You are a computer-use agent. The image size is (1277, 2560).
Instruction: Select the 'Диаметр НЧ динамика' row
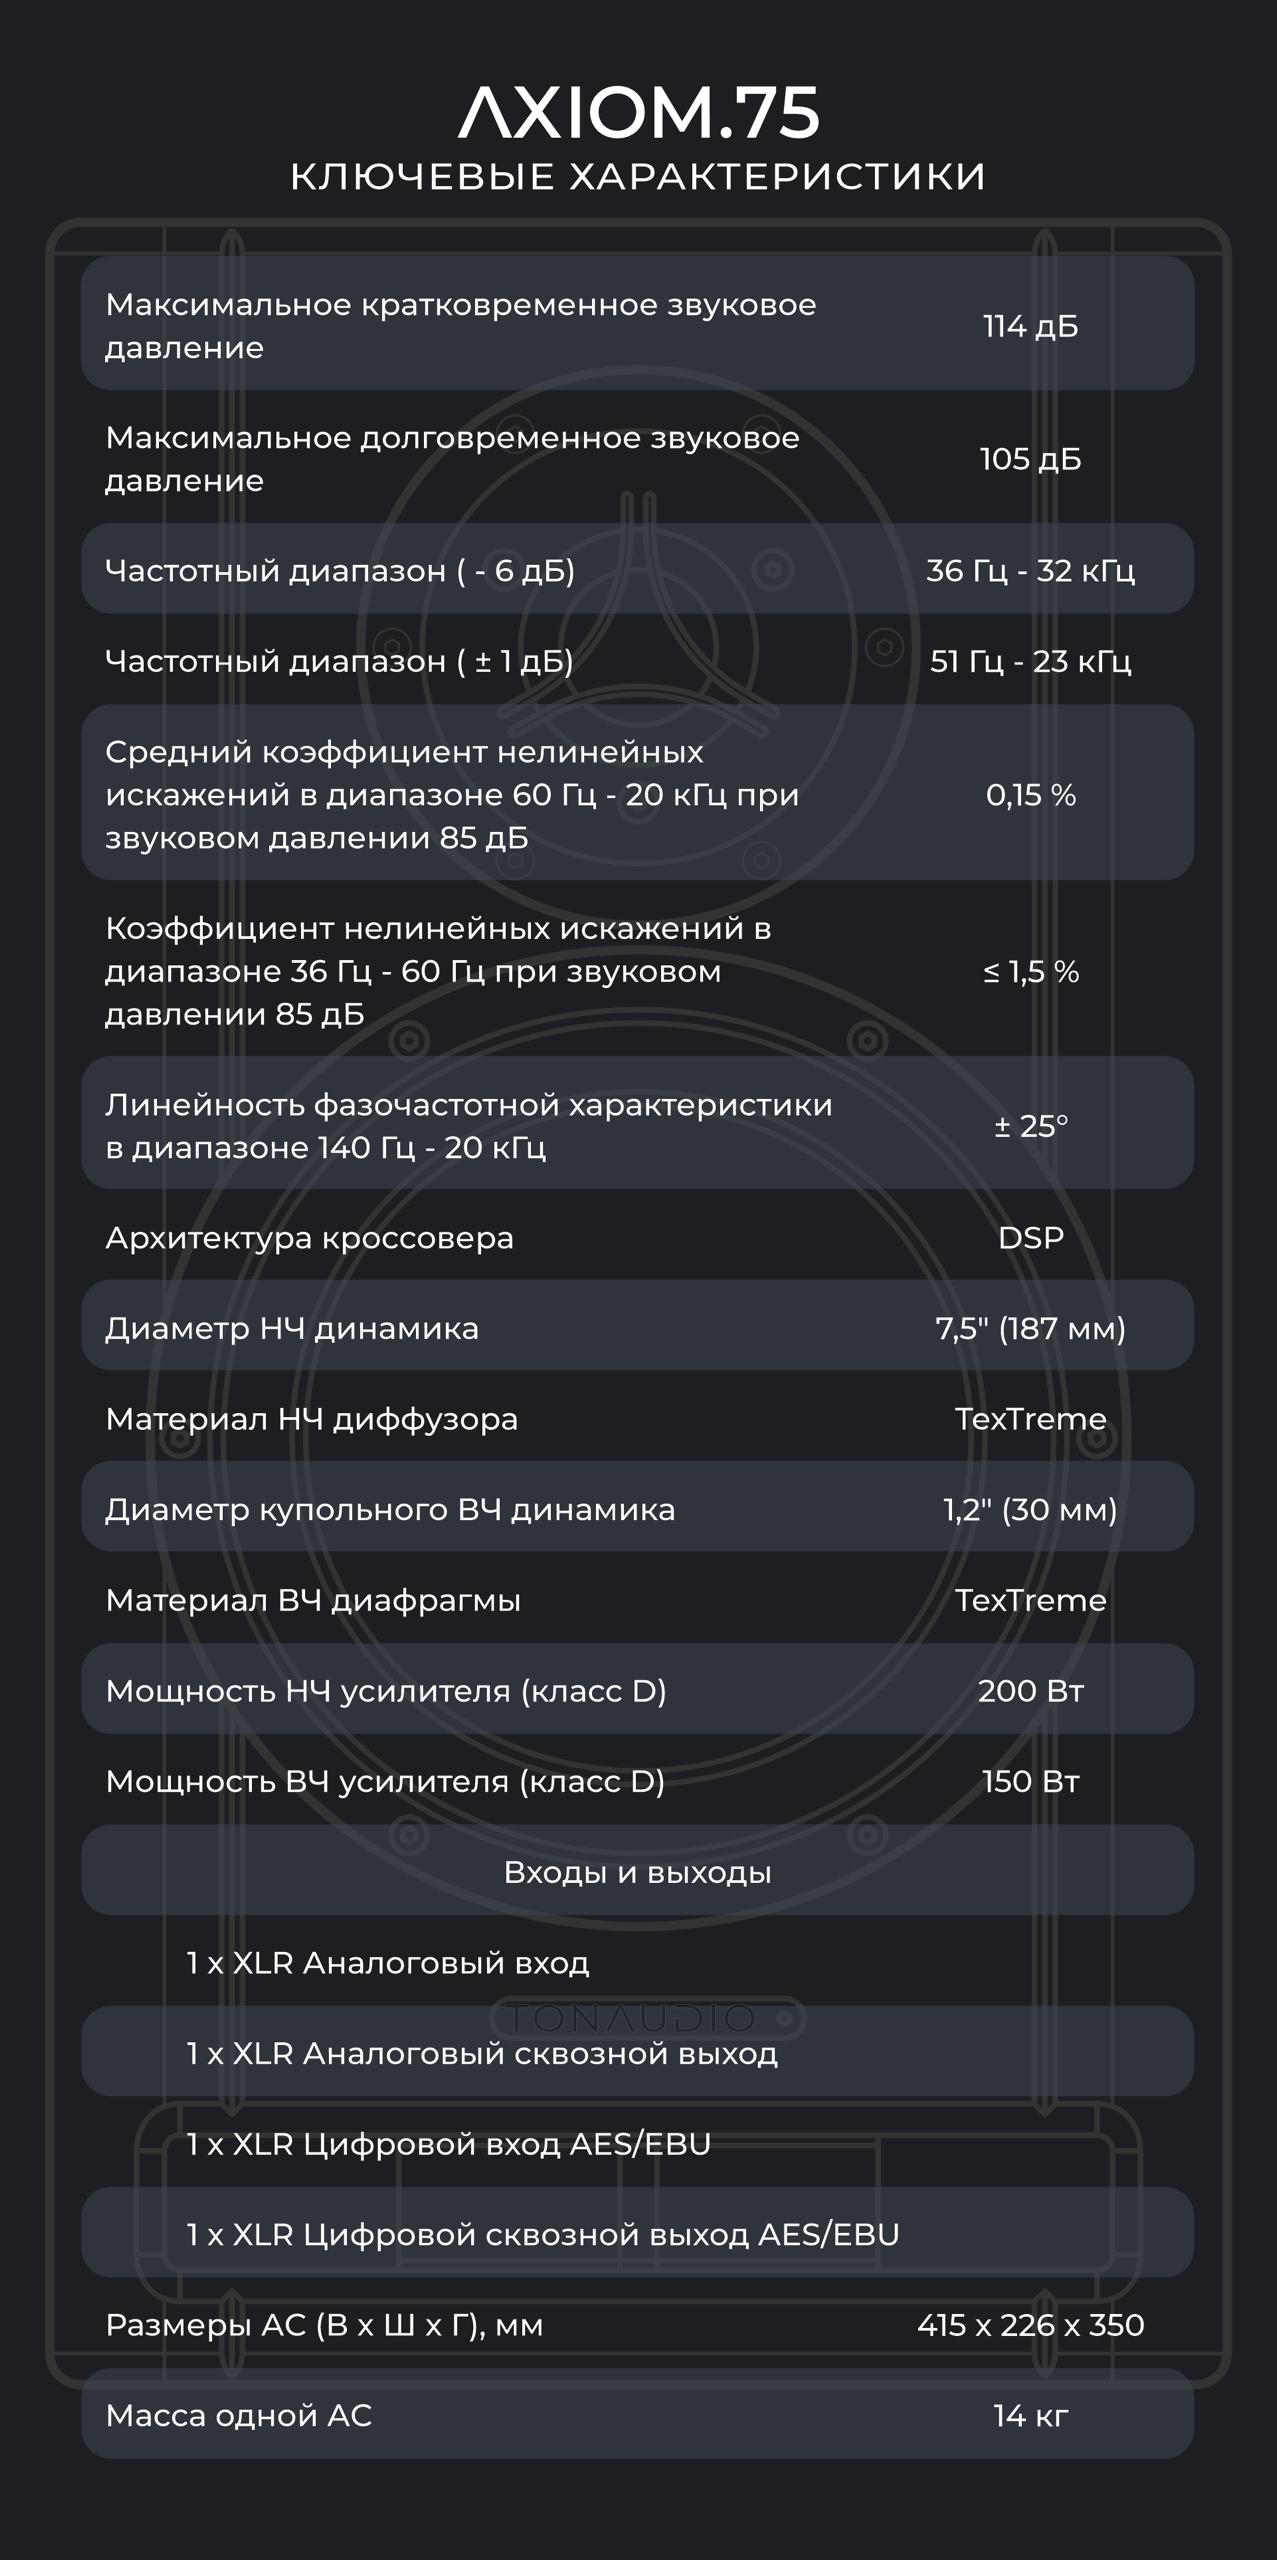[x=638, y=1327]
